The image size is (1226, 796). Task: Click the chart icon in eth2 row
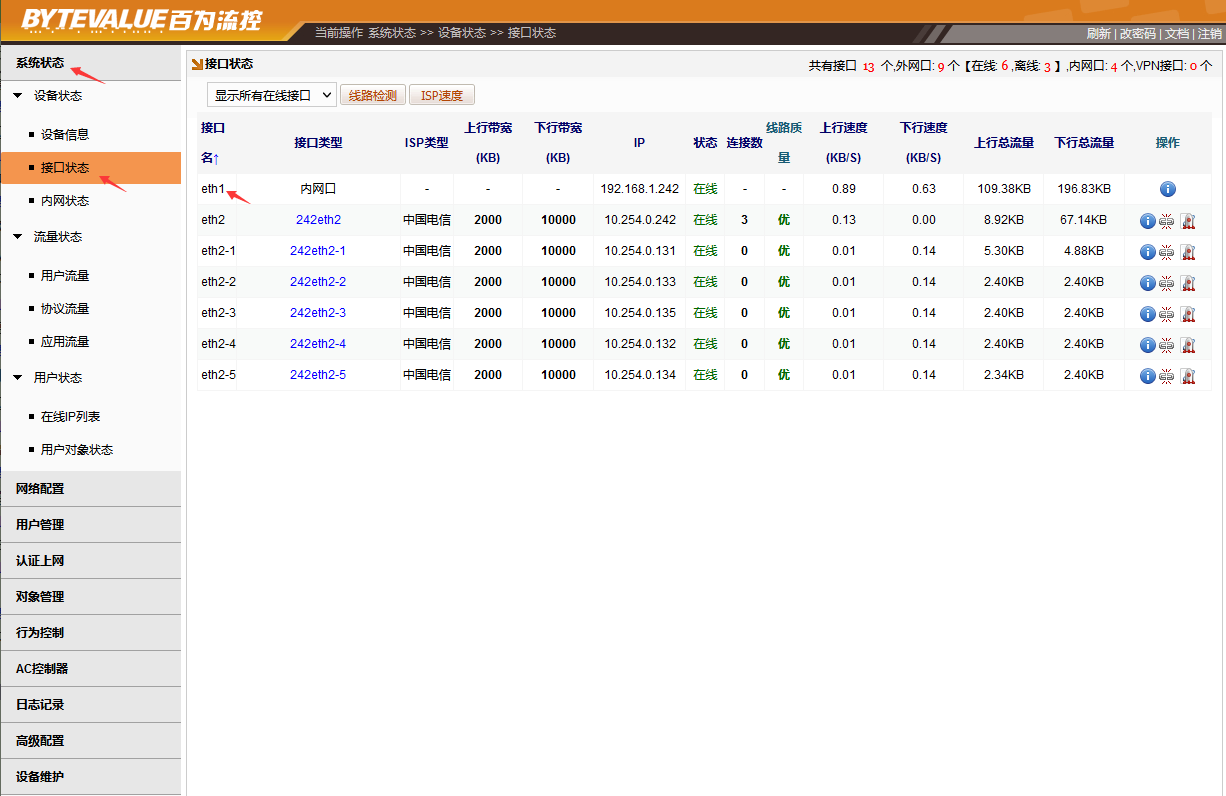click(x=1188, y=221)
